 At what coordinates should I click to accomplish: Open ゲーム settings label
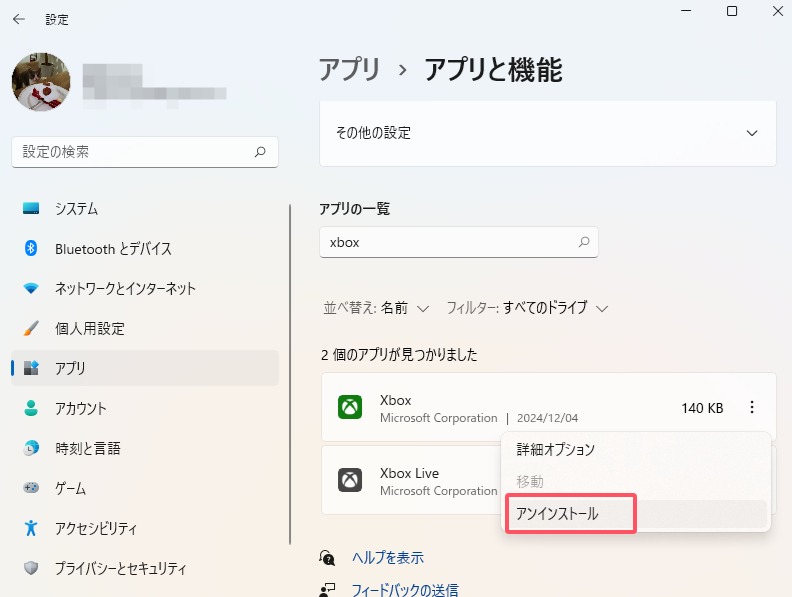70,488
